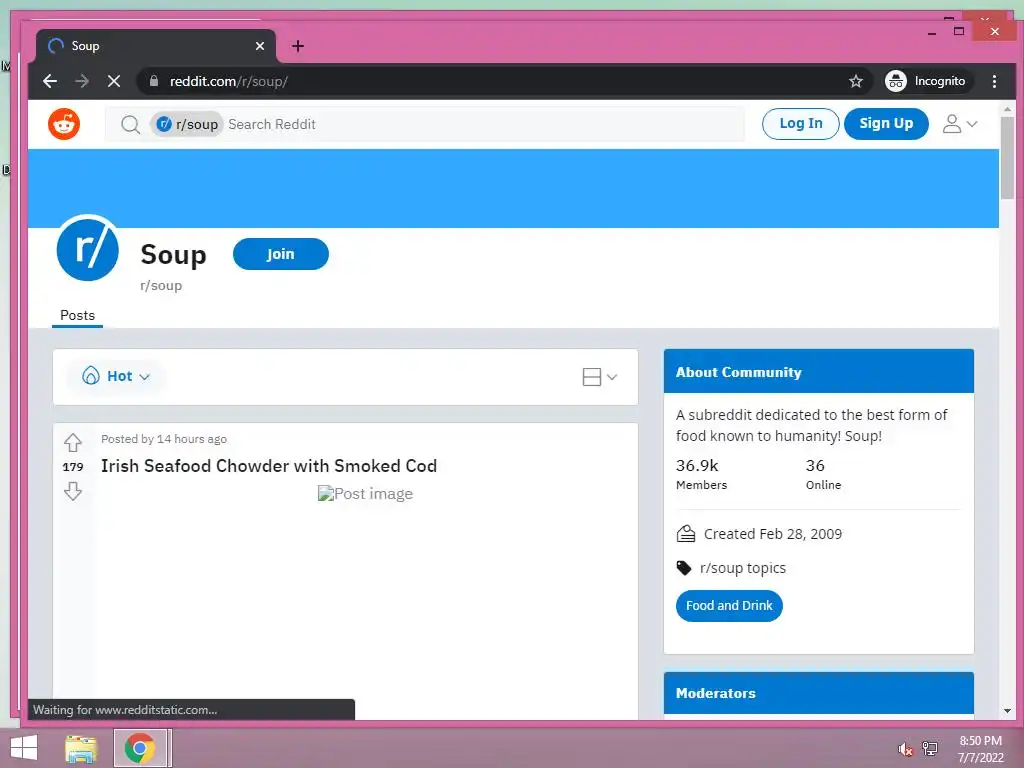Click the Created Feb 28, 2009 text
The width and height of the screenshot is (1024, 768).
pos(773,534)
